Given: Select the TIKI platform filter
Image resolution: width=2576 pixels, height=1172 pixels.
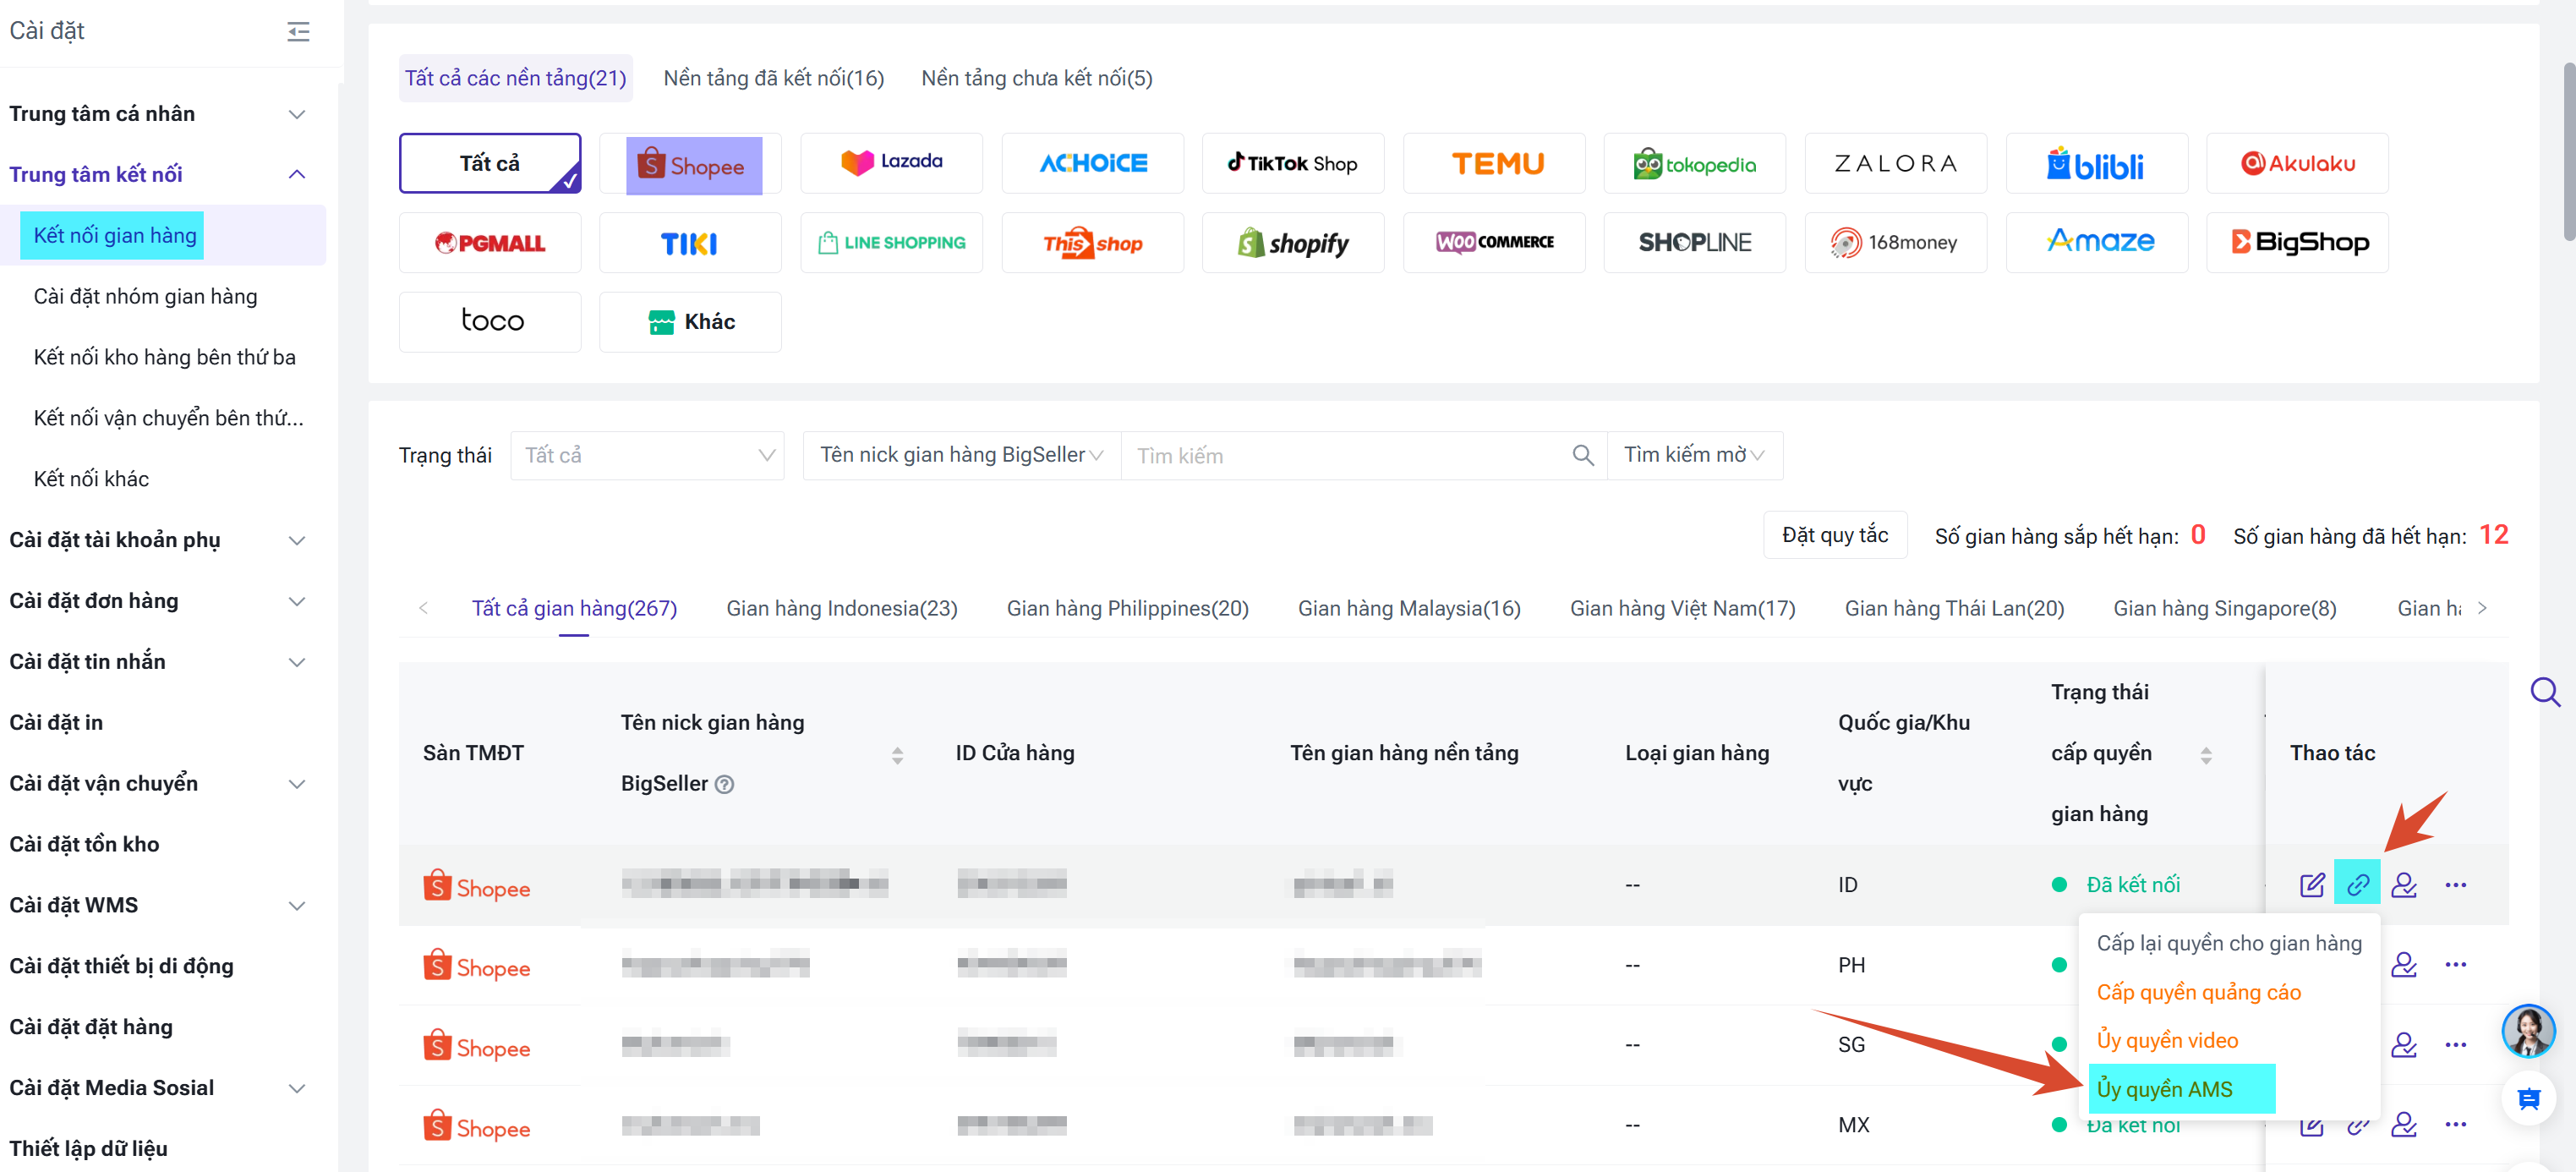Looking at the screenshot, I should (691, 243).
